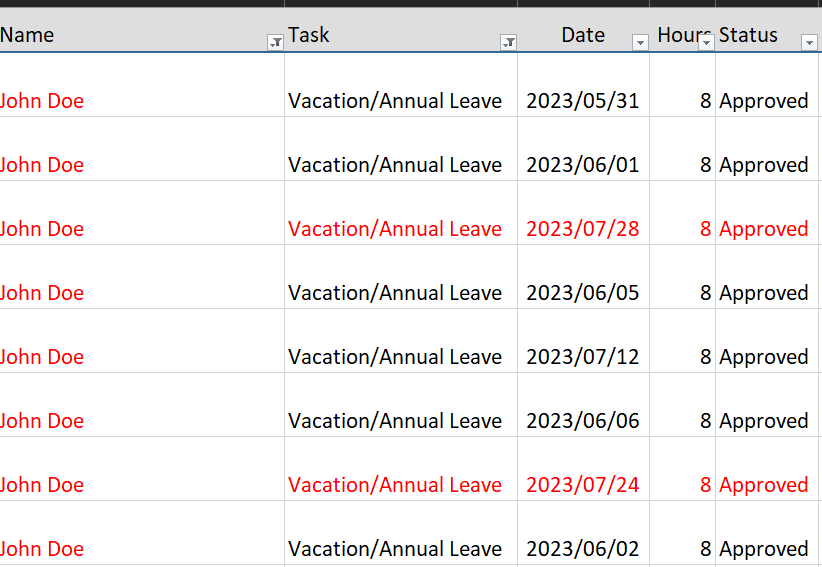822x567 pixels.
Task: Click the Date column header text
Action: 583,35
